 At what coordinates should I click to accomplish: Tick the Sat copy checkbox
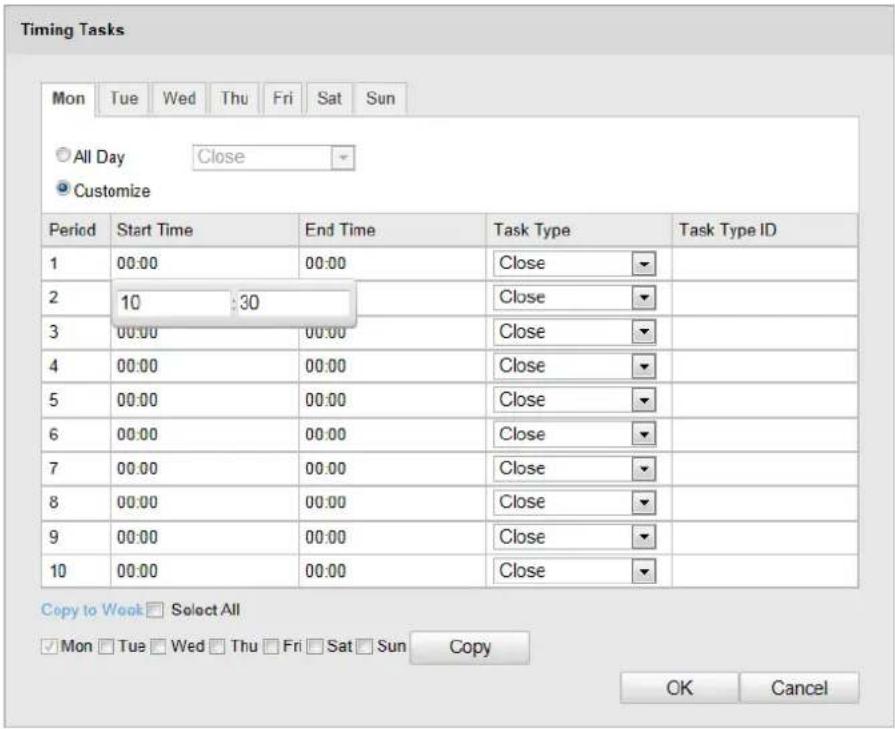pyautogui.click(x=315, y=647)
